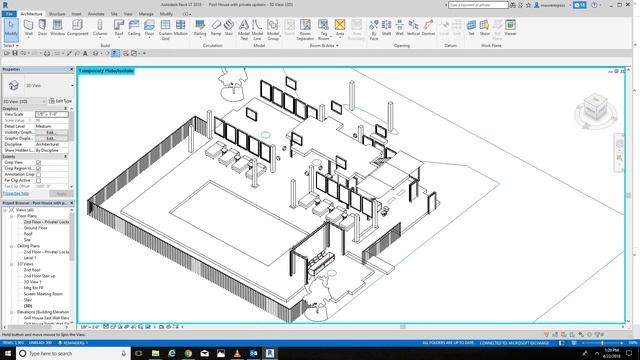Viewport: 640px width, 360px height.
Task: Choose the Vertical opening tool
Action: pos(413,28)
